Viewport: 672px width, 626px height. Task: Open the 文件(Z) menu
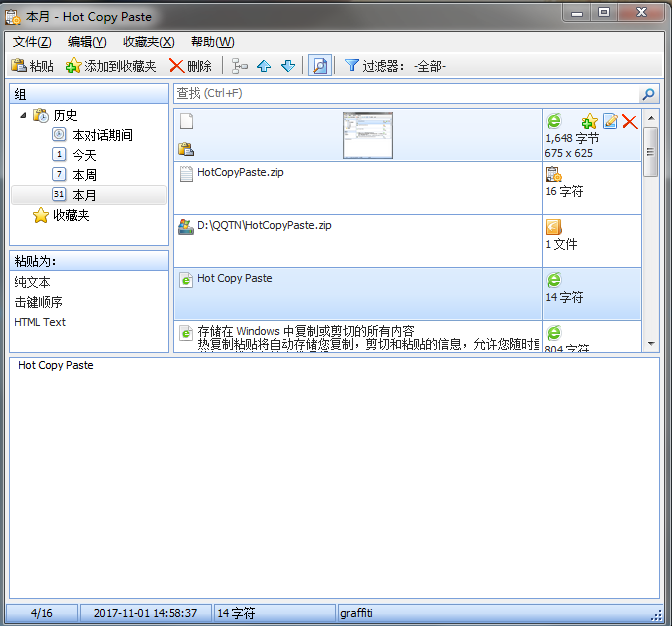tap(32, 42)
